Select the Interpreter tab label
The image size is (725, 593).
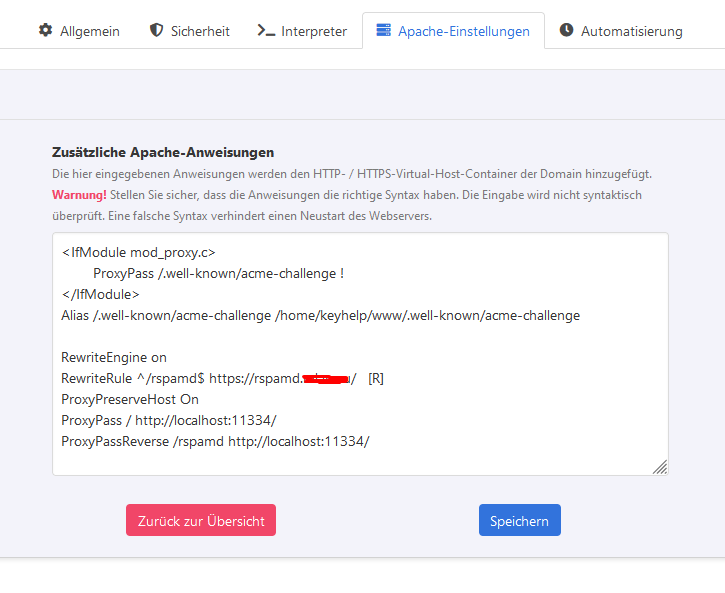314,31
